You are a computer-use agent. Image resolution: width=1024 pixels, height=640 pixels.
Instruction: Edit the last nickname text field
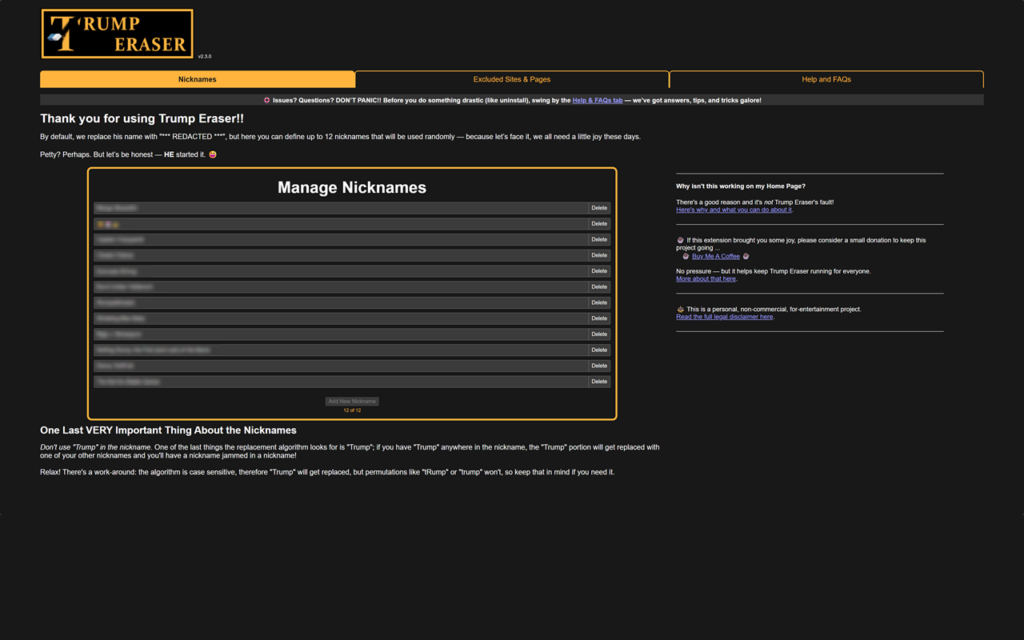(341, 381)
